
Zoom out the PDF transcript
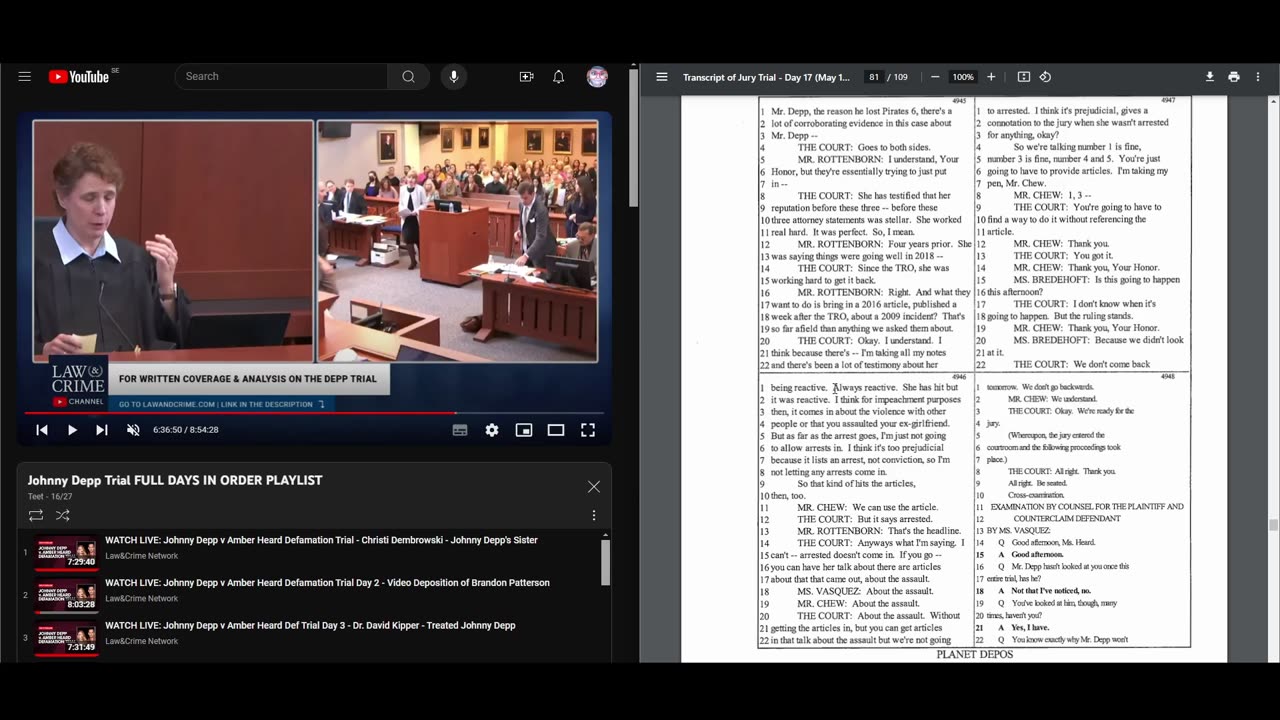(x=935, y=77)
